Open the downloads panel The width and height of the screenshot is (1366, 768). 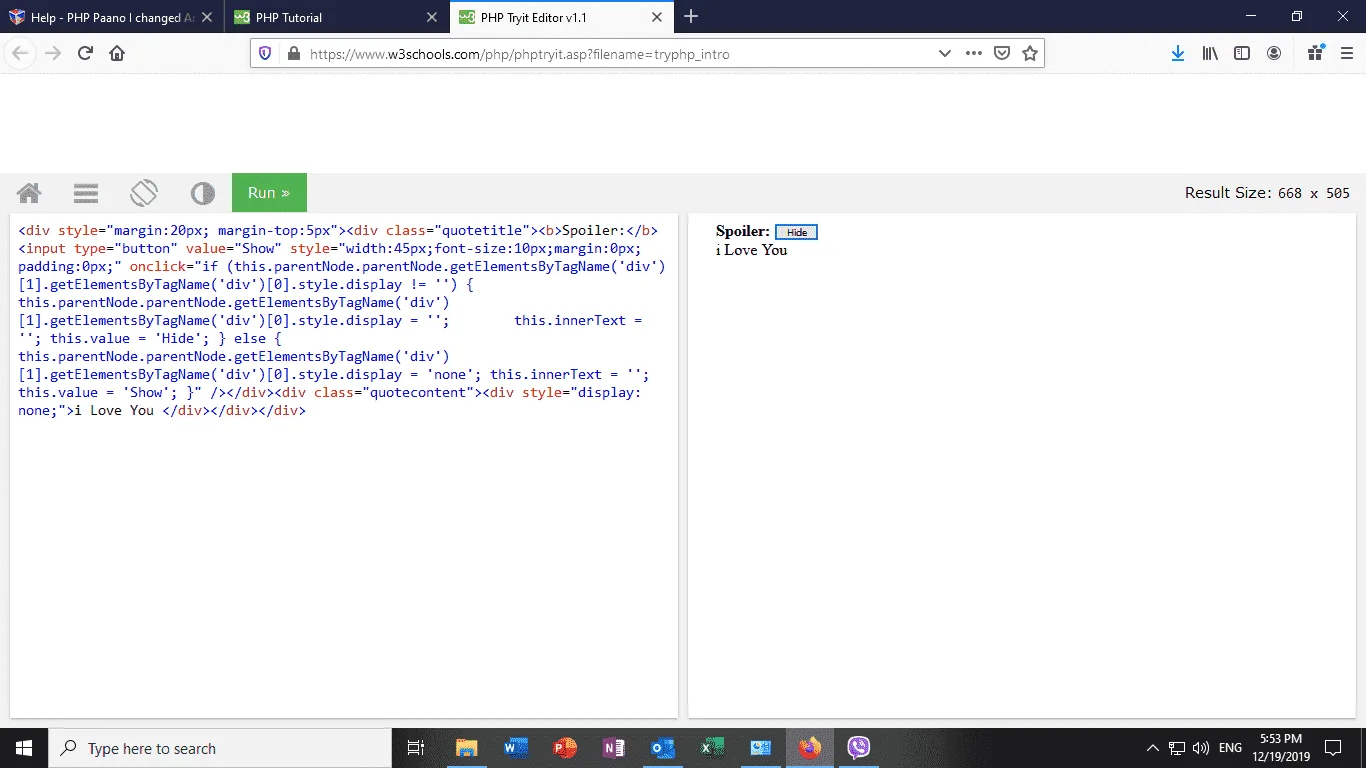pos(1178,54)
